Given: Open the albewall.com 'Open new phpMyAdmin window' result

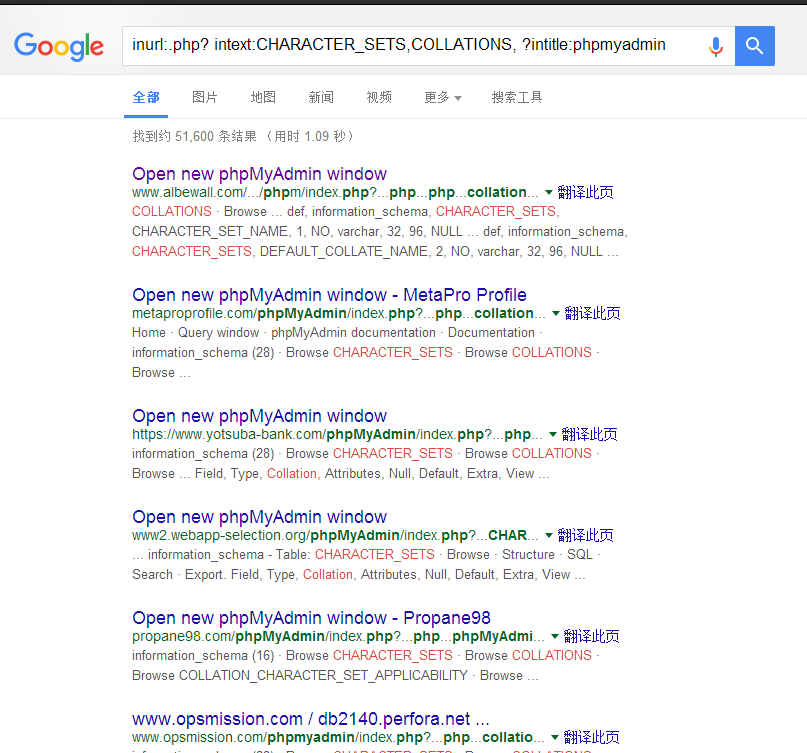Looking at the screenshot, I should 259,174.
